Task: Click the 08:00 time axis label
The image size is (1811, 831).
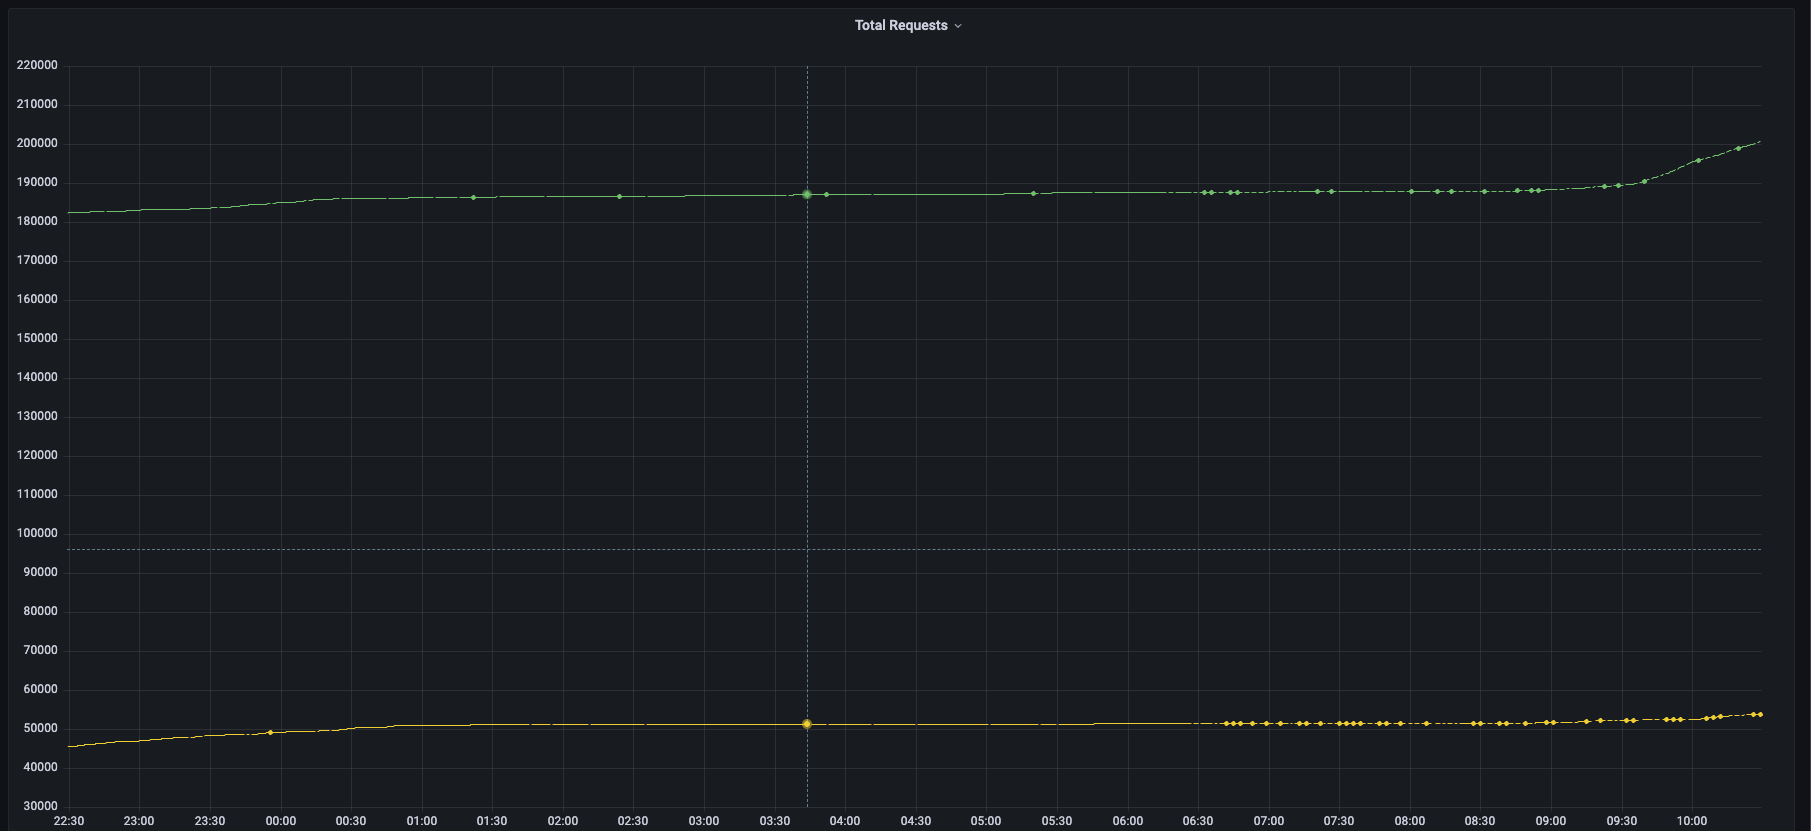Action: coord(1410,821)
